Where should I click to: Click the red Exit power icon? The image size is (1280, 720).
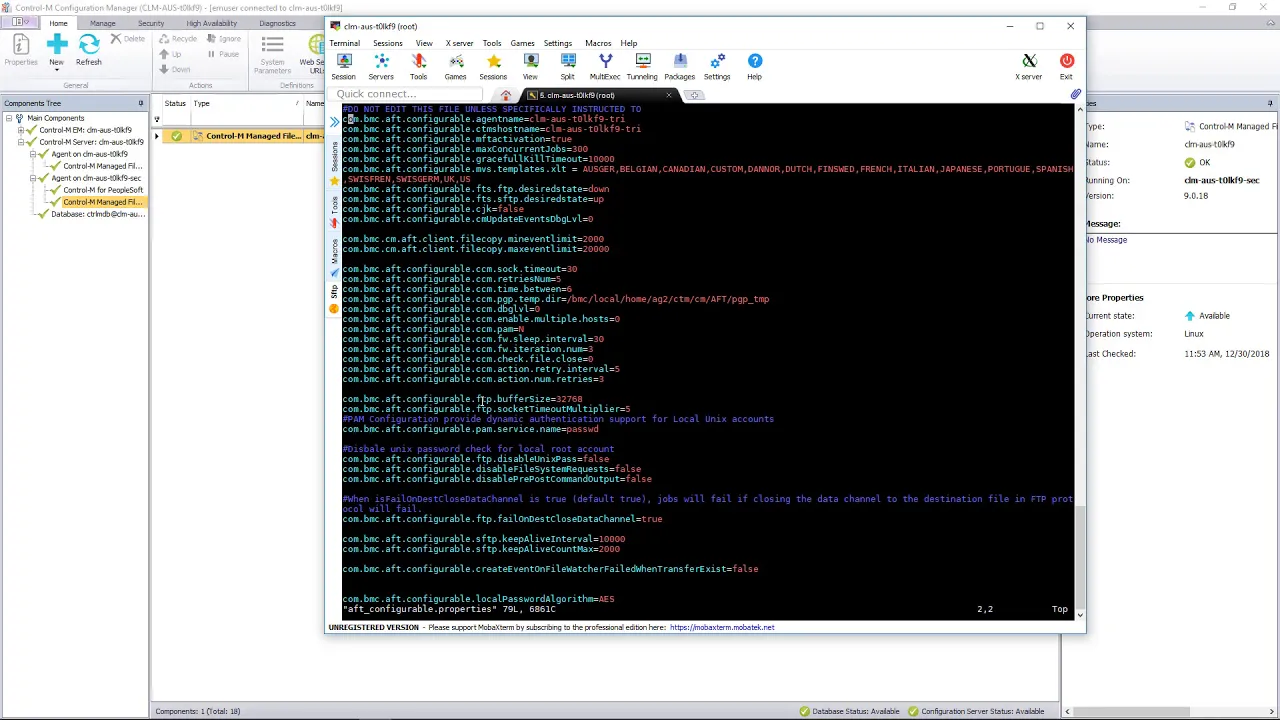coord(1066,67)
